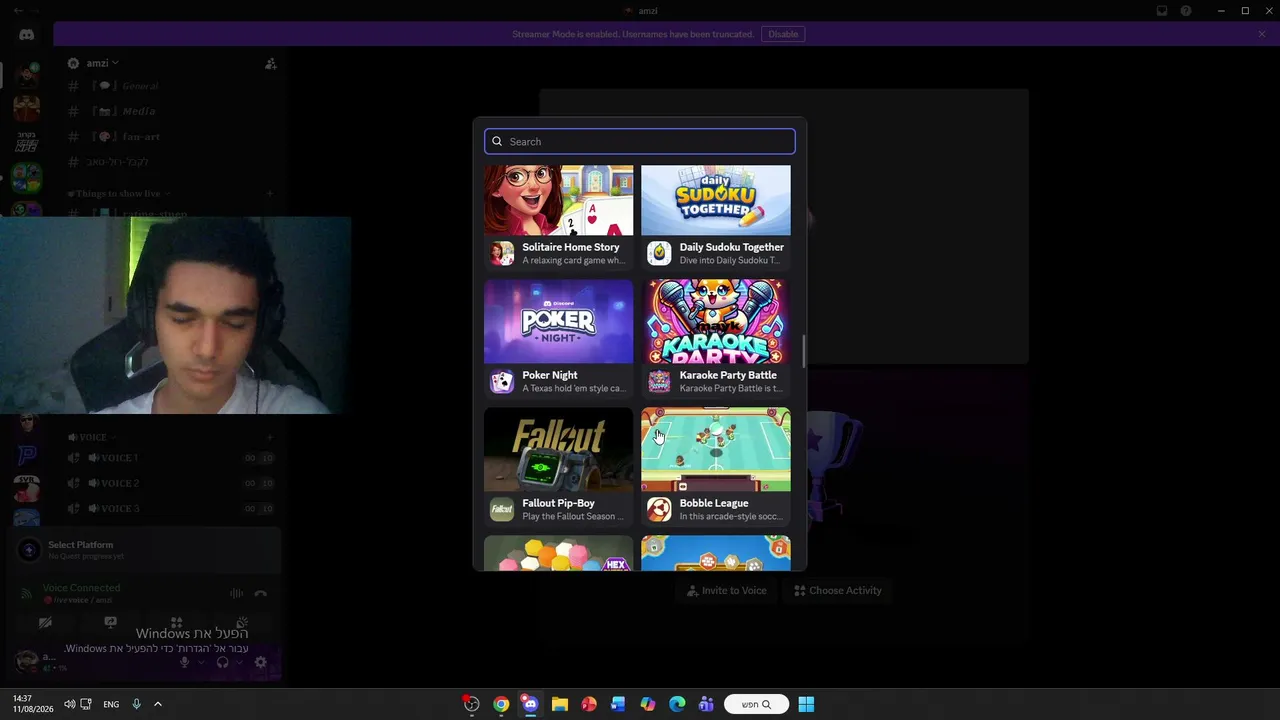Open Discord direct messages home icon
This screenshot has width=1280, height=720.
[x=27, y=34]
